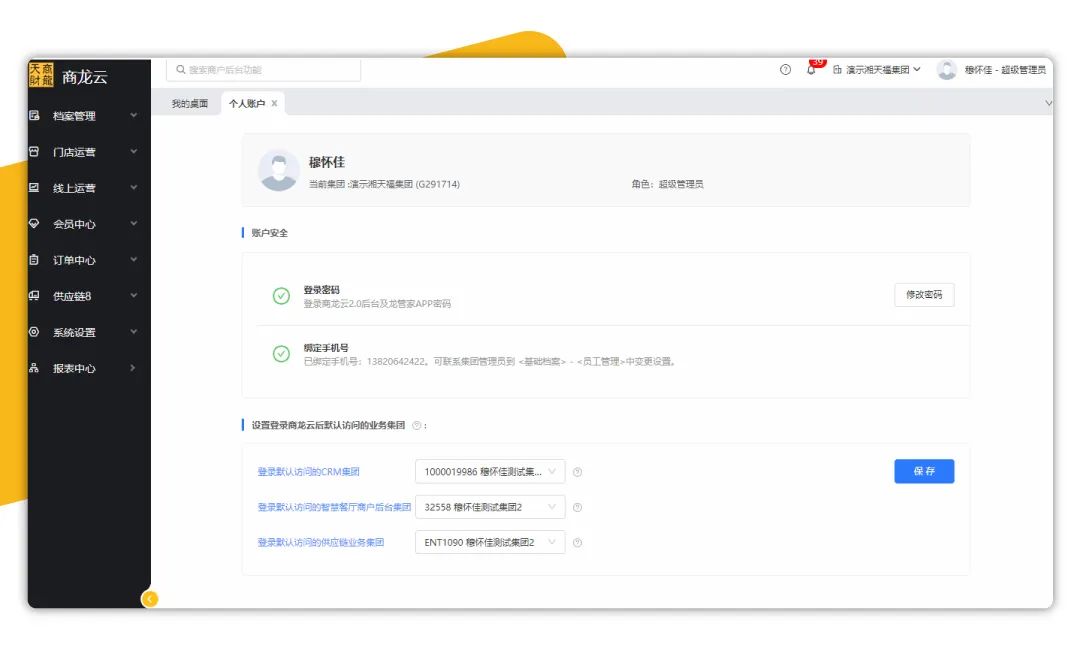Collapse sidebar with yellow arrow button
This screenshot has width=1080, height=663.
[149, 599]
